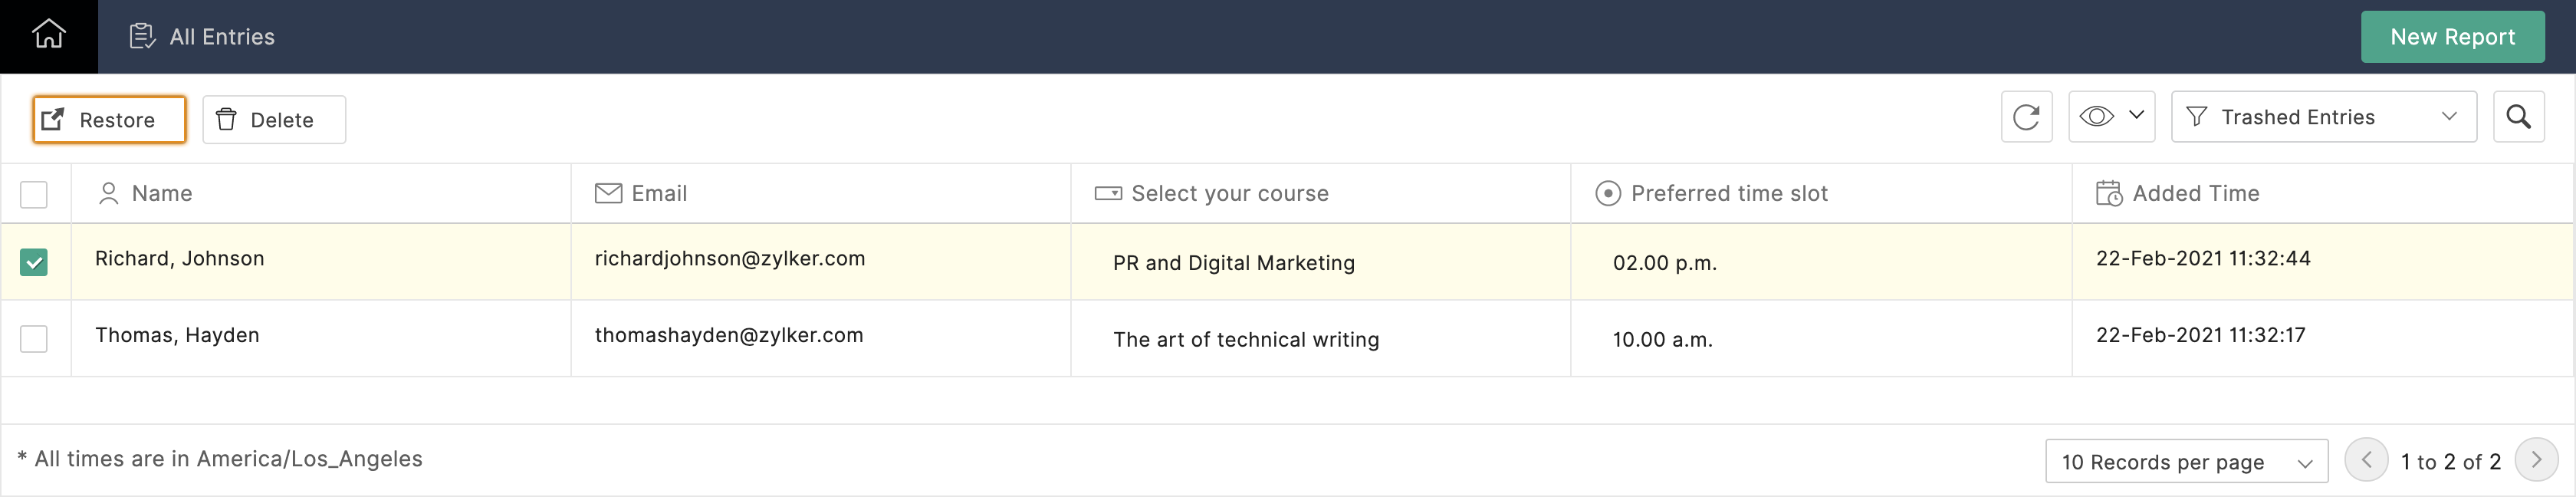Click the Added Time column header

tap(2195, 193)
